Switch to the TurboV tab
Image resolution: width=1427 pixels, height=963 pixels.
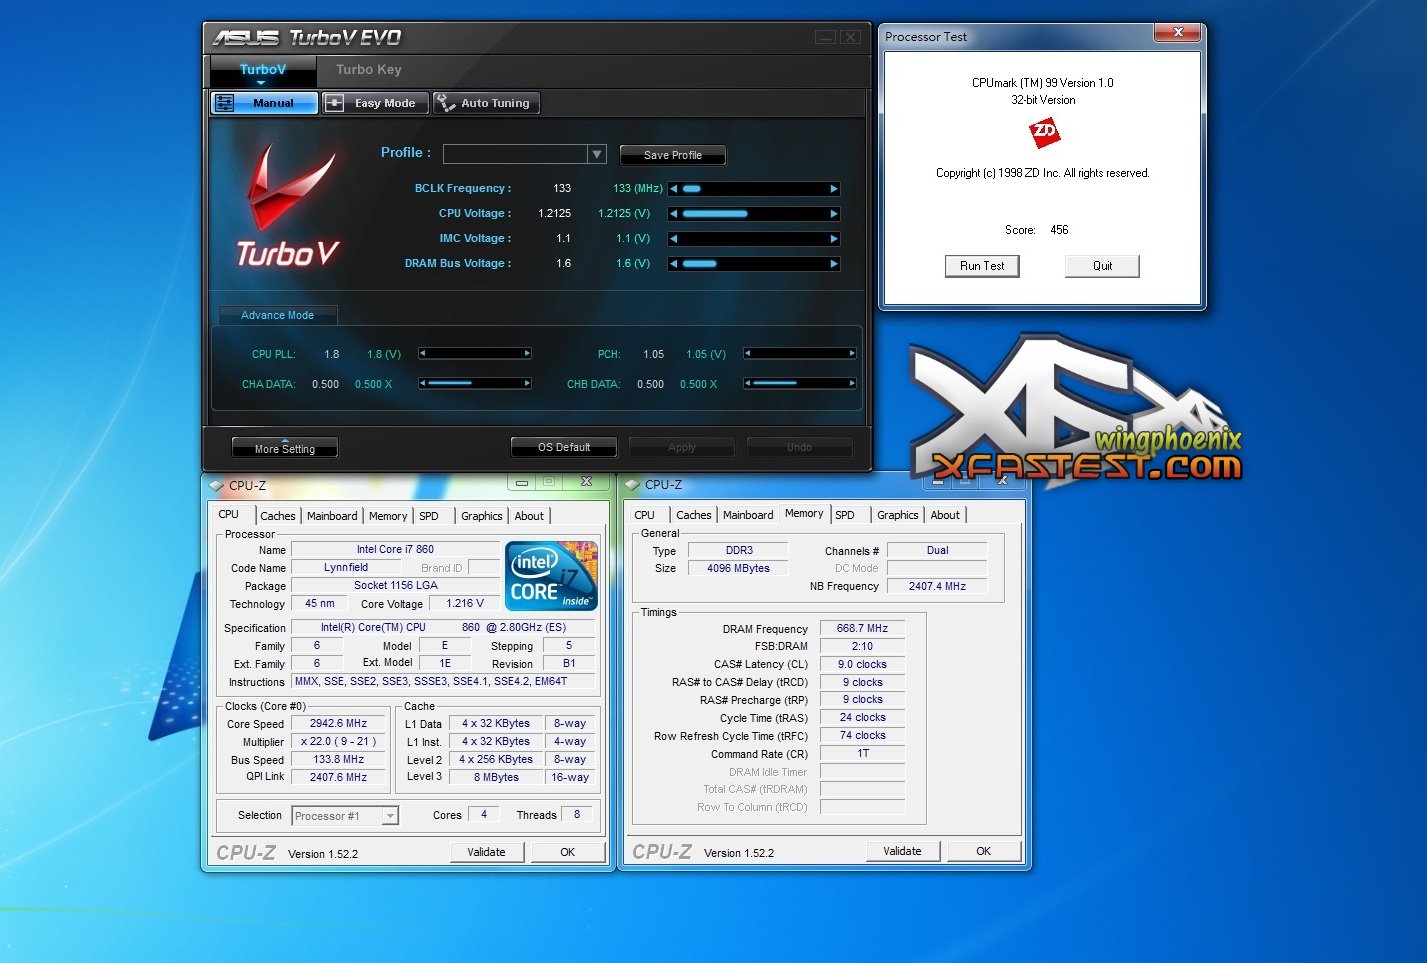263,70
